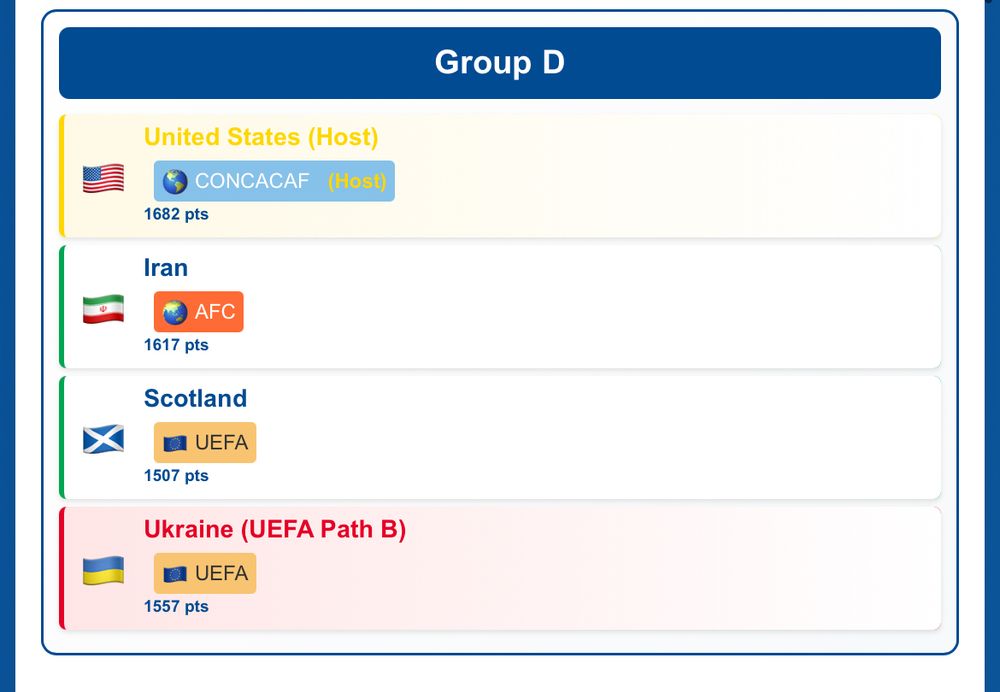Select the CONCACAF confederation badge
The height and width of the screenshot is (692, 1000).
pyautogui.click(x=273, y=181)
